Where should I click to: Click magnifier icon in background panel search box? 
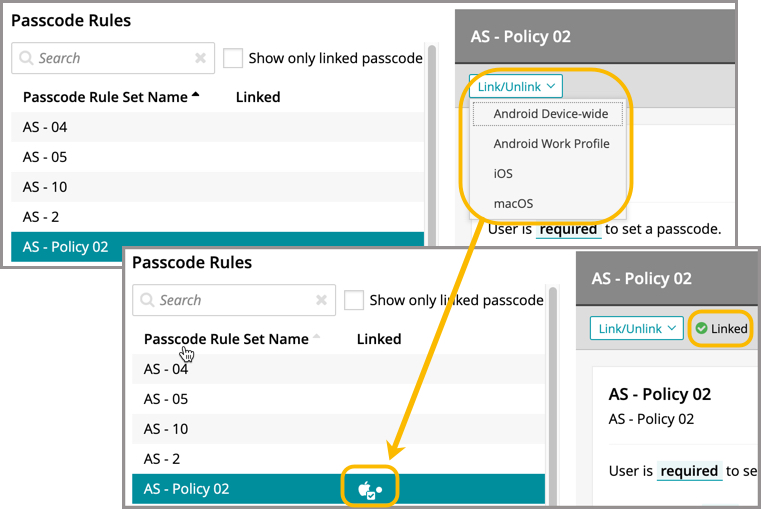[x=27, y=59]
